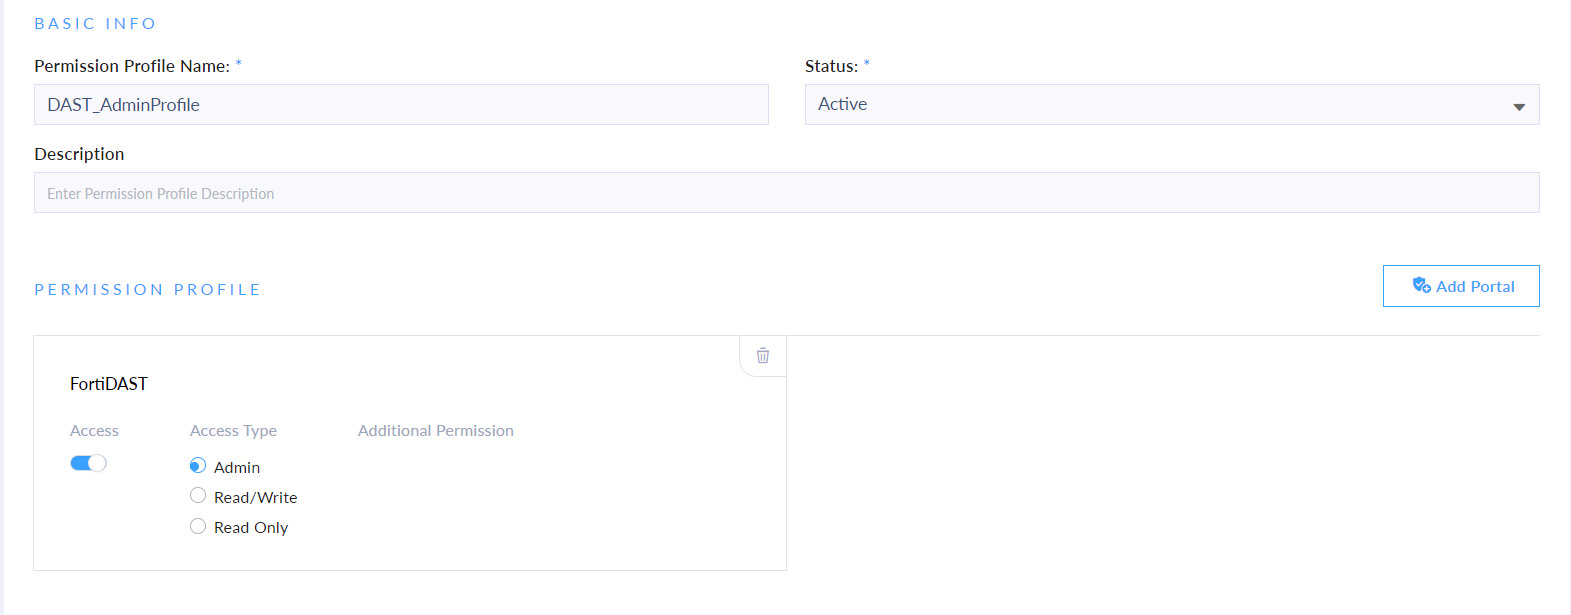Click the Additional Permission column label
This screenshot has width=1571, height=615.
coord(436,430)
